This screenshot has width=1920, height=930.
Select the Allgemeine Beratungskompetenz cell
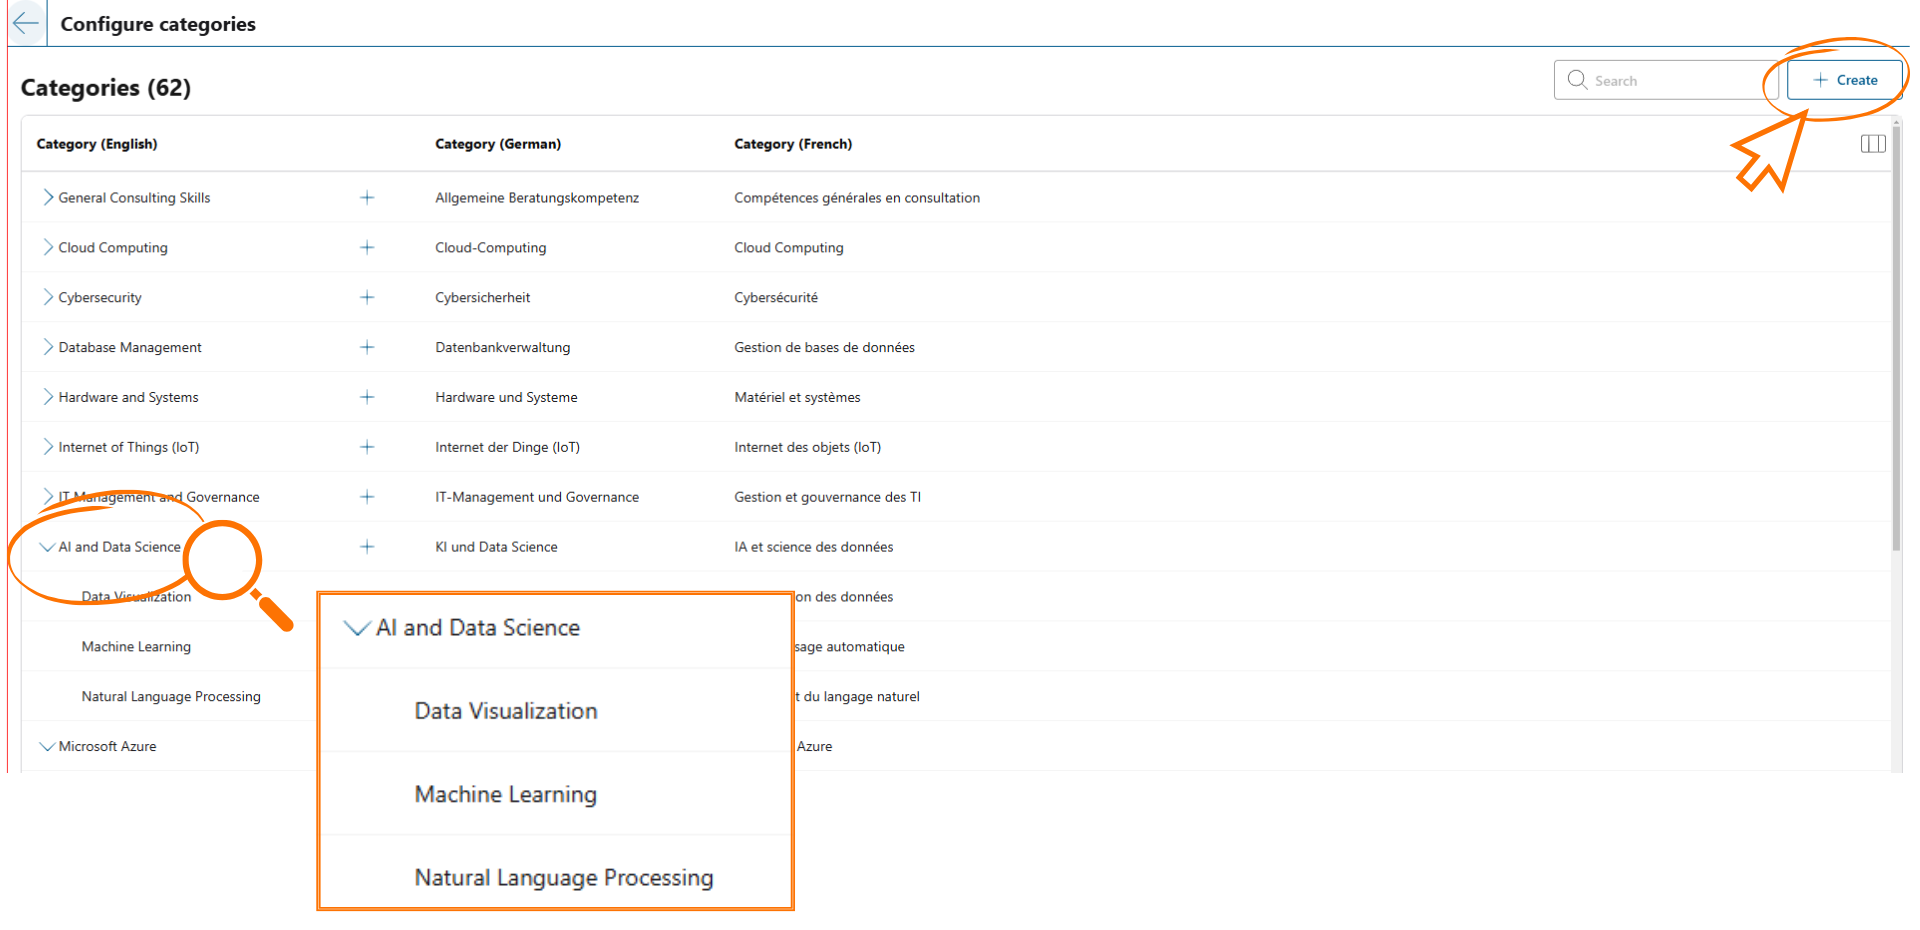[537, 198]
